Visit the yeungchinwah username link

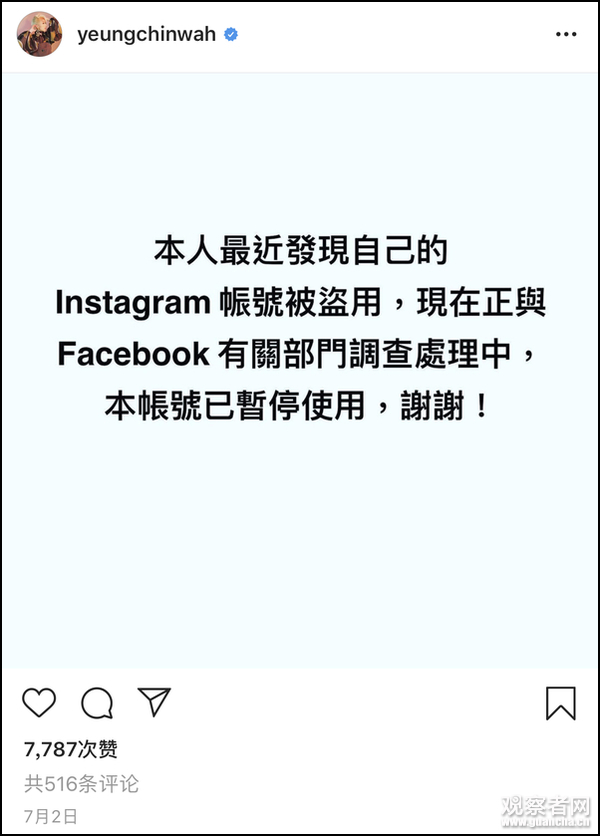[147, 35]
